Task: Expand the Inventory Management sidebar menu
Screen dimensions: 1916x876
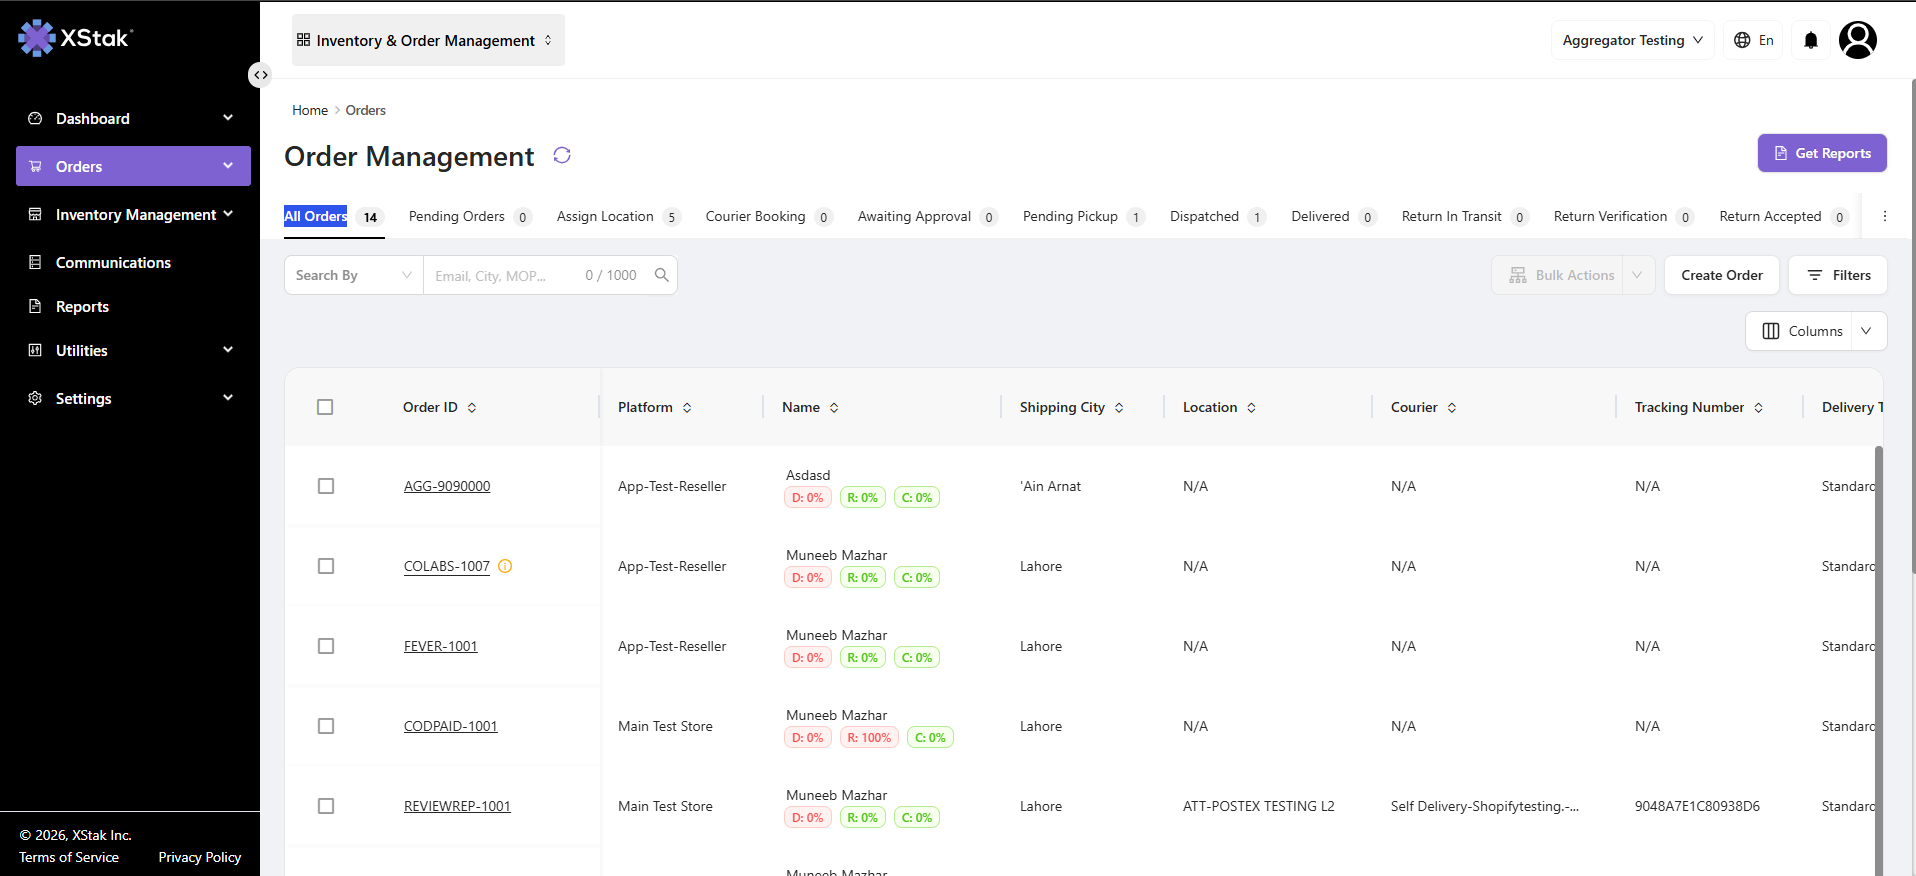Action: tap(133, 214)
